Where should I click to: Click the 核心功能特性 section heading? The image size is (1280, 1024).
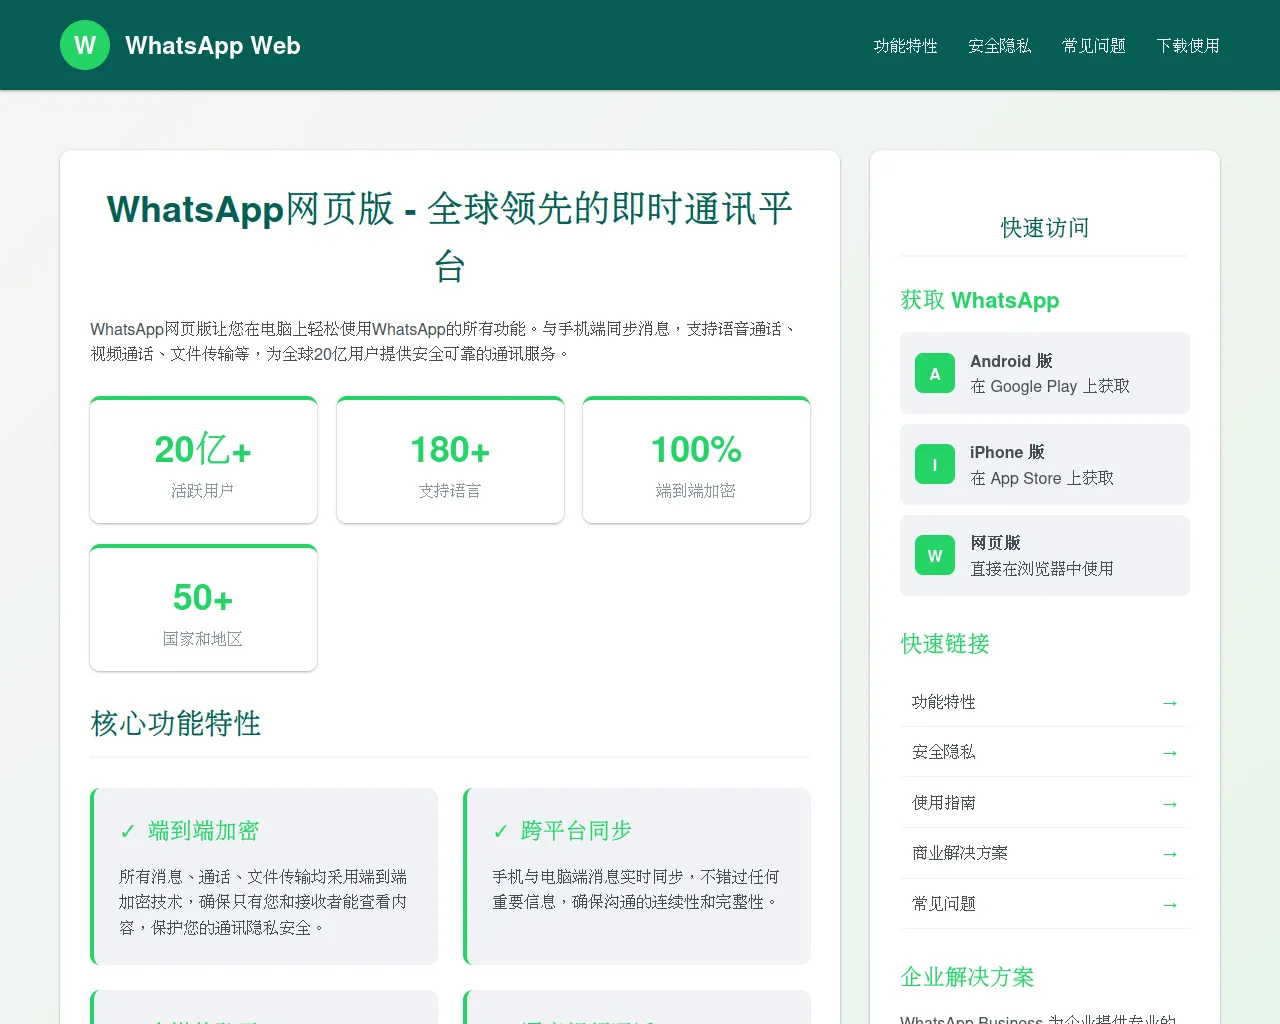176,723
